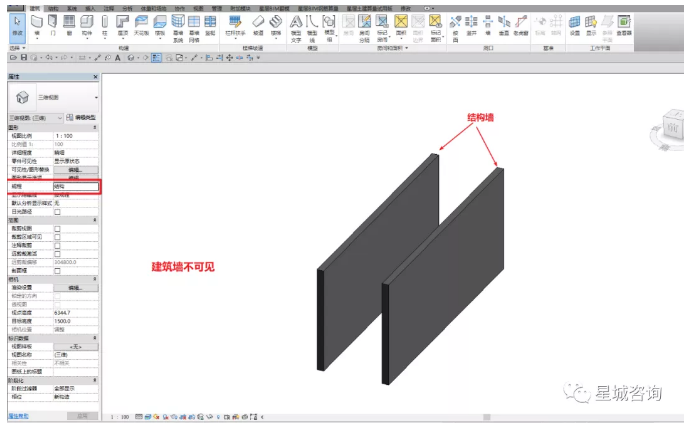The height and width of the screenshot is (427, 692).
Task: Pick the Window tool in ribbon
Action: pyautogui.click(x=69, y=25)
